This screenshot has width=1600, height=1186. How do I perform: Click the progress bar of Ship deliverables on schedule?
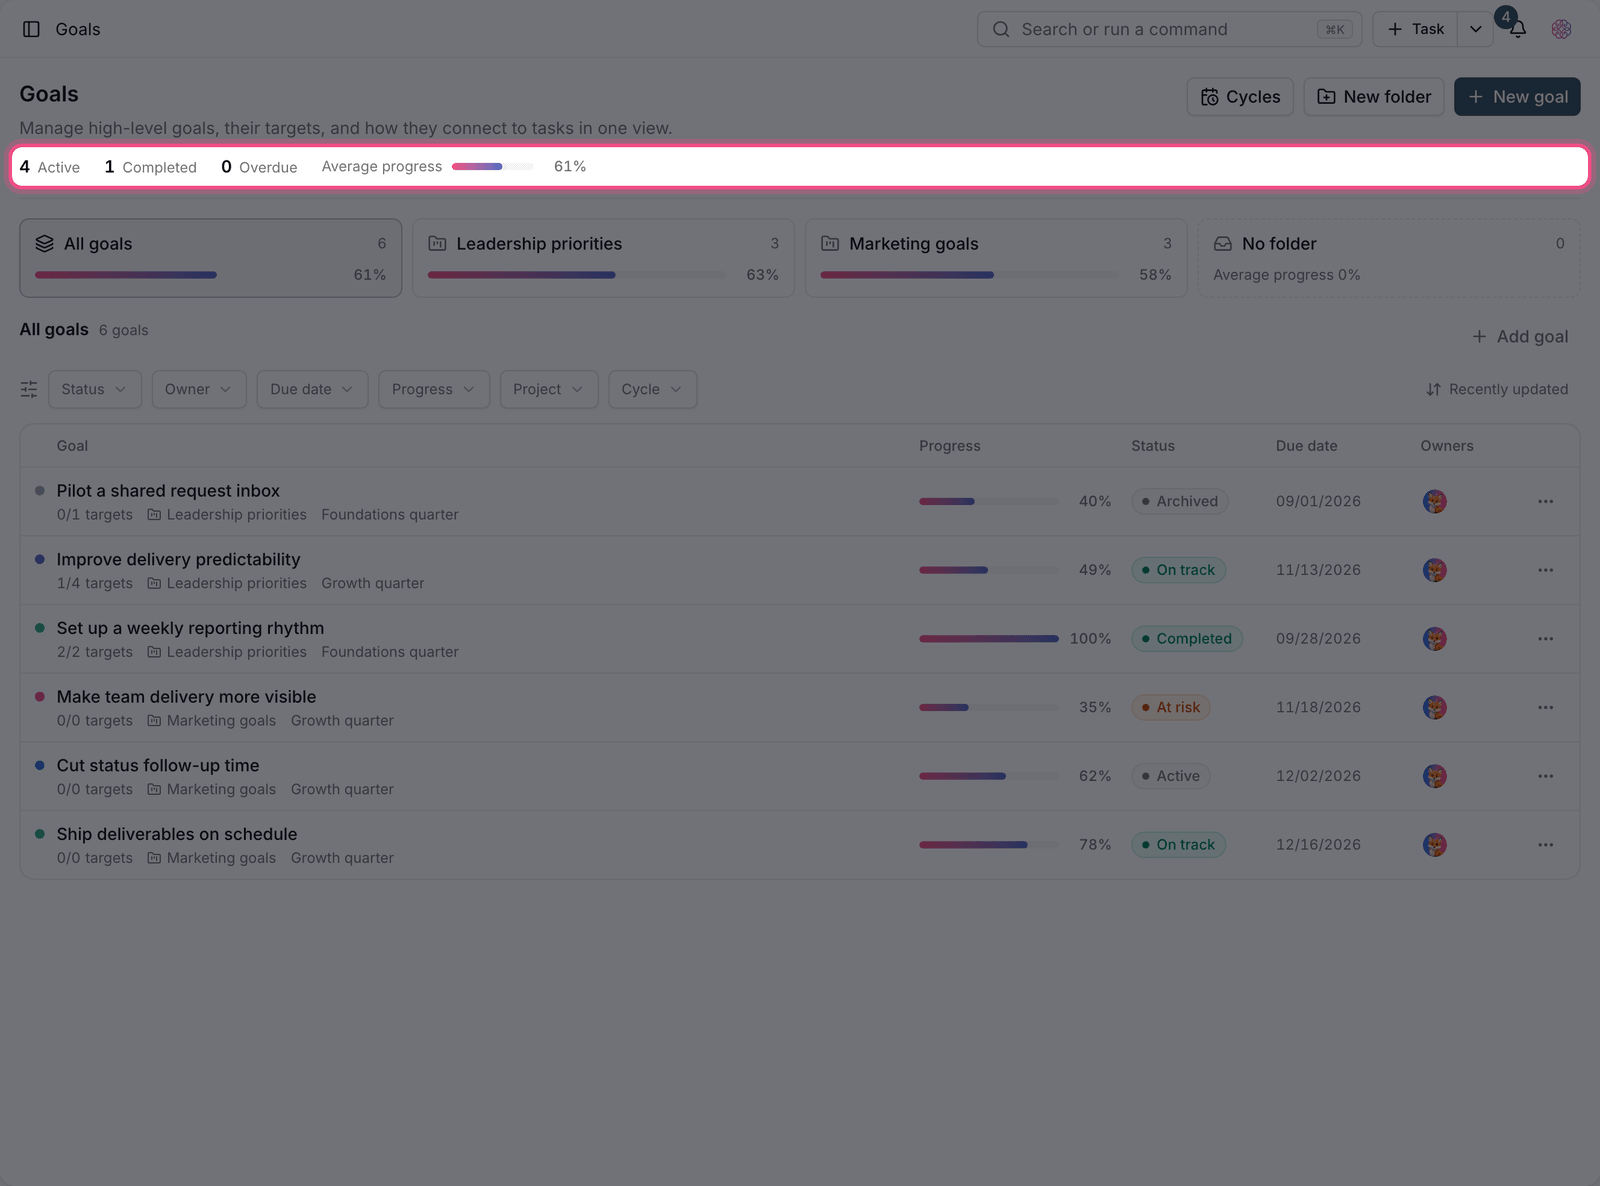click(988, 845)
